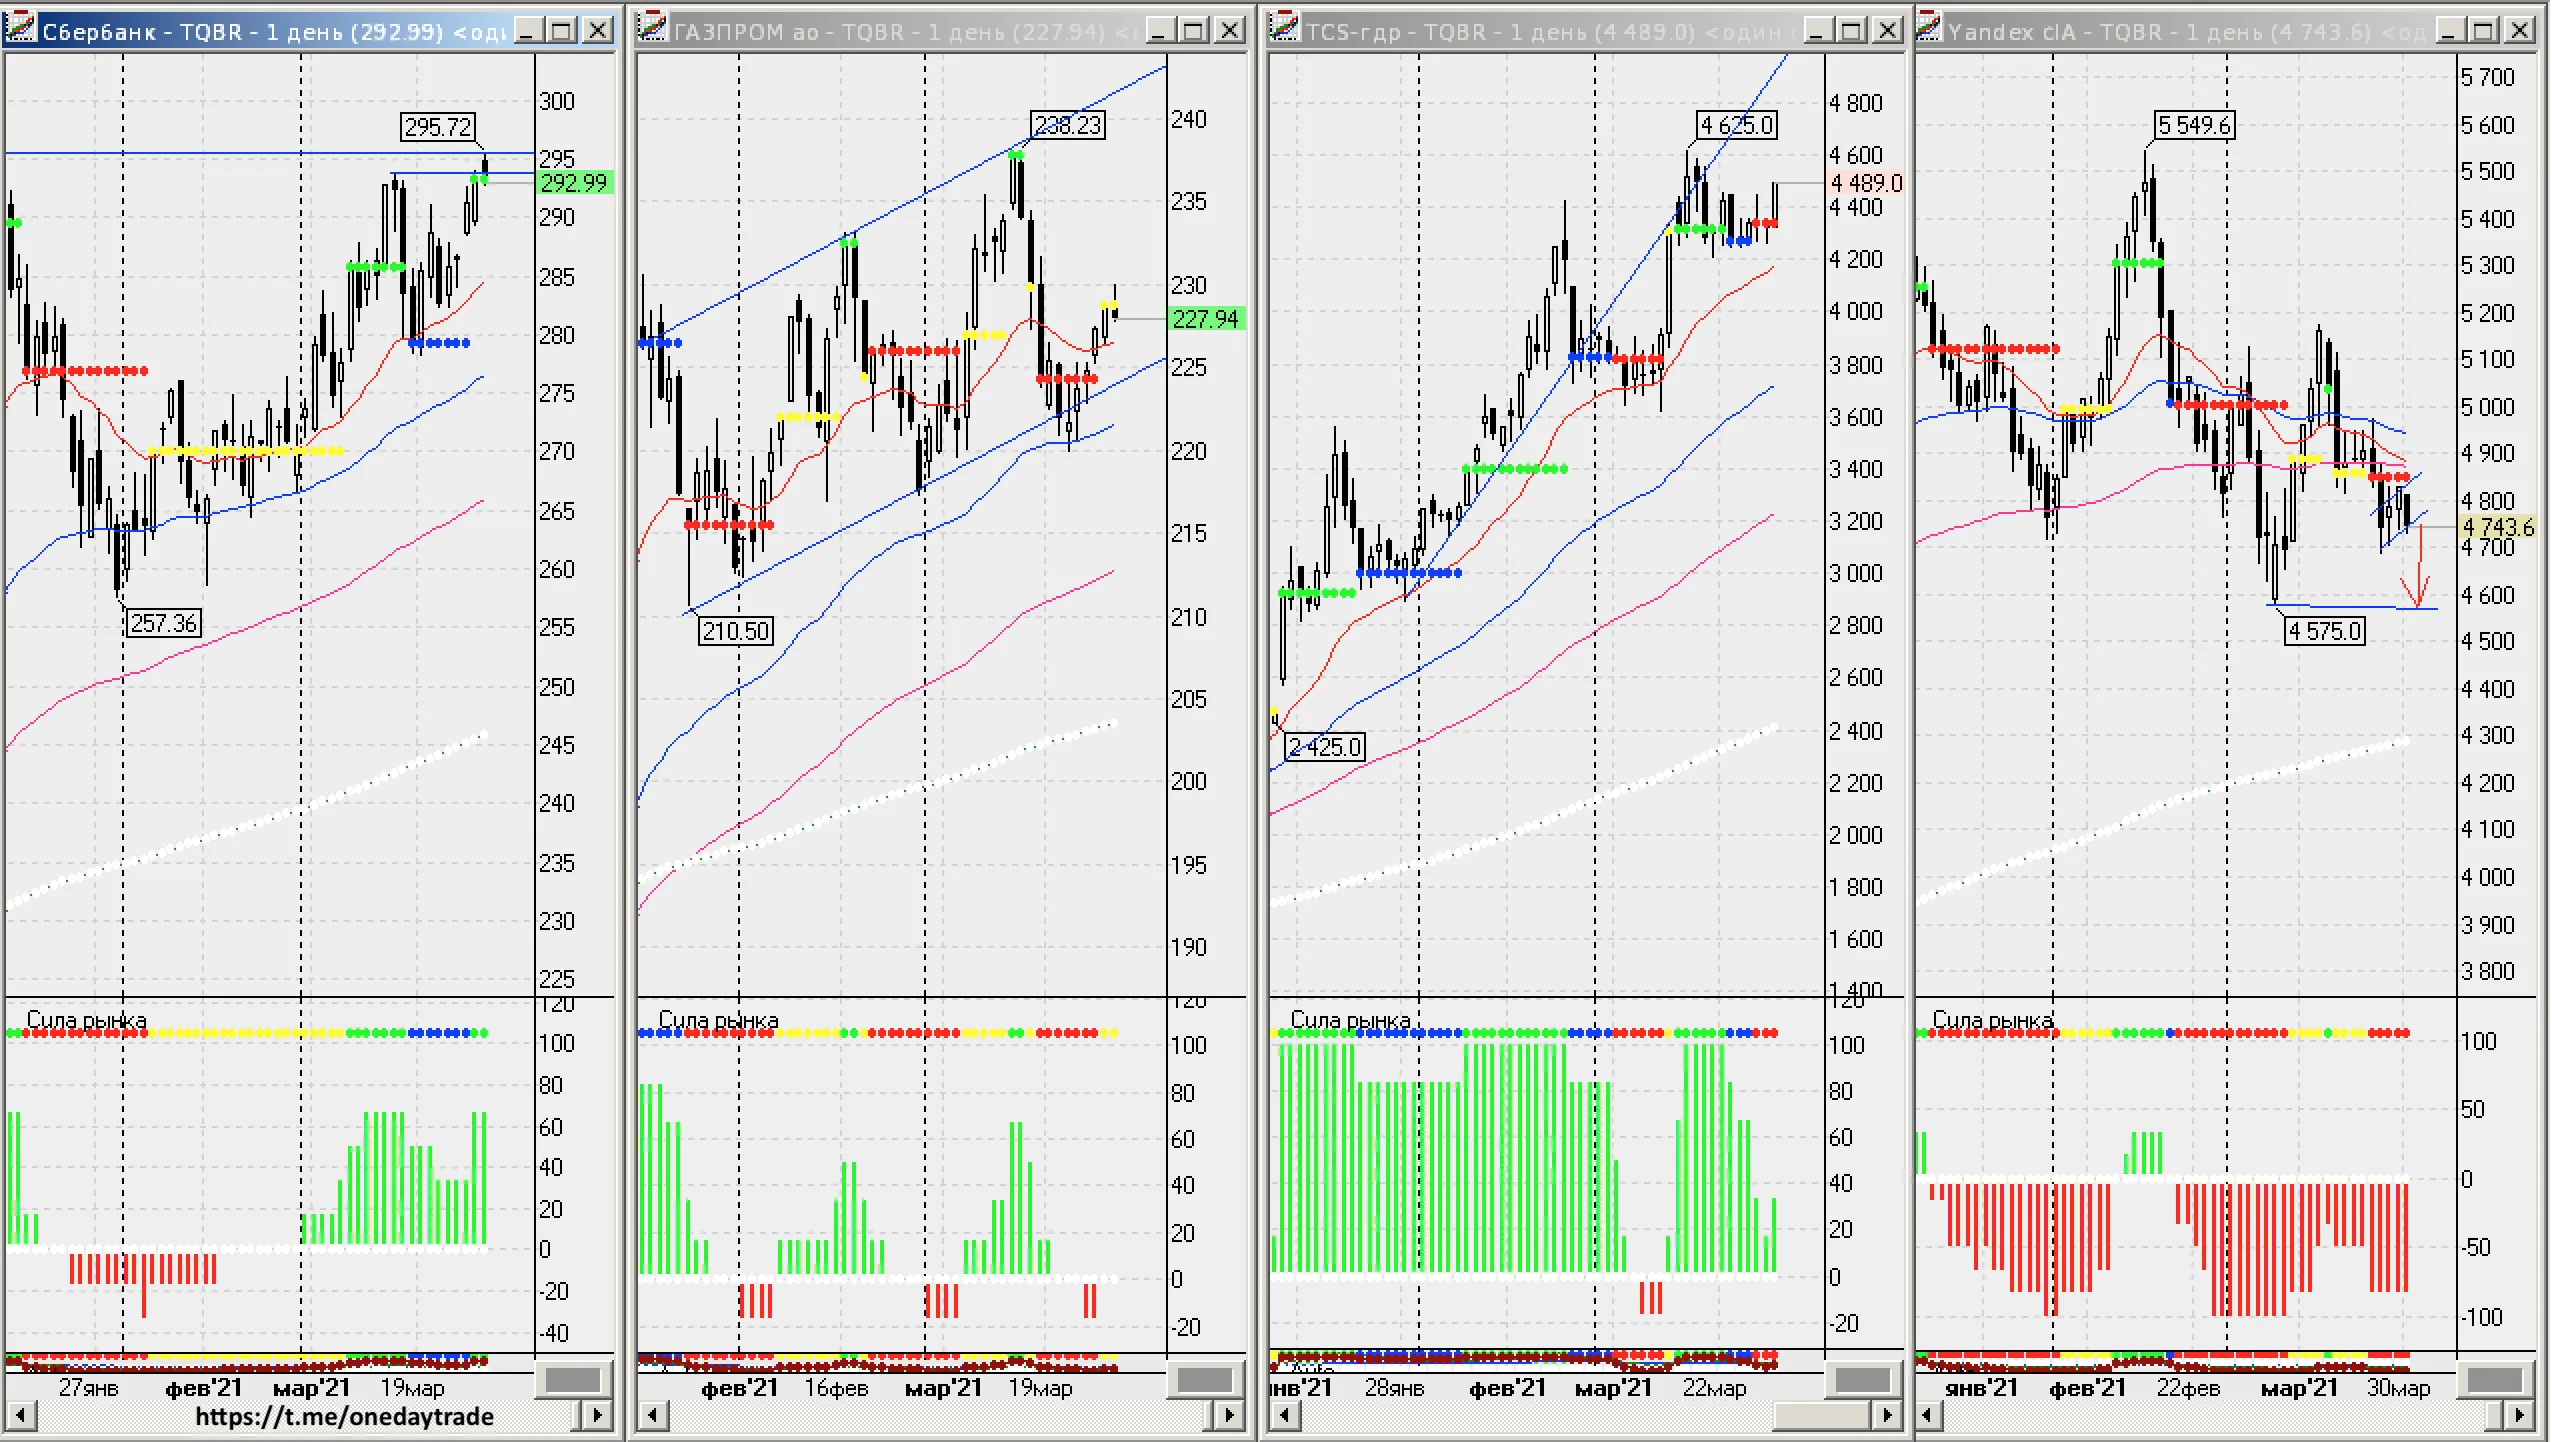
Task: Click right scroll arrow of ГАЗПРОМ chart
Action: click(x=1229, y=1415)
